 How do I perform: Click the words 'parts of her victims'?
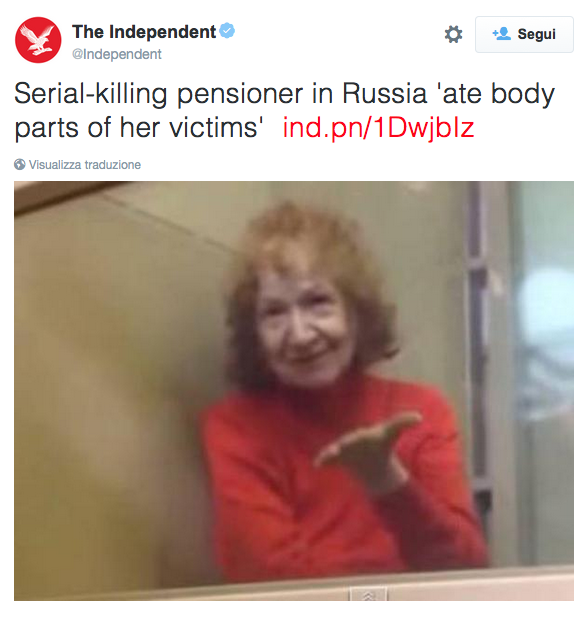[139, 127]
